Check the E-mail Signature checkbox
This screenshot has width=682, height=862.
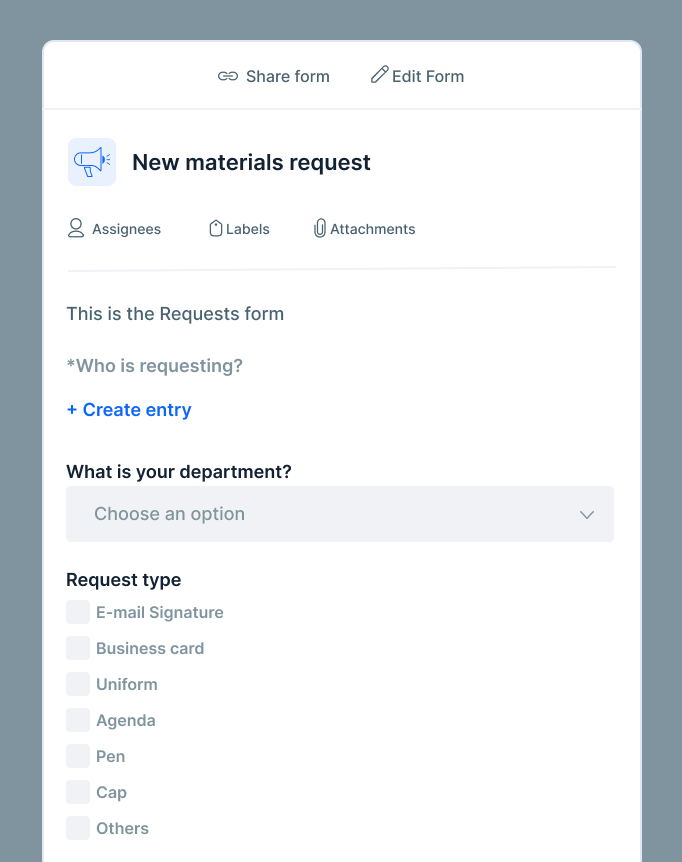78,612
